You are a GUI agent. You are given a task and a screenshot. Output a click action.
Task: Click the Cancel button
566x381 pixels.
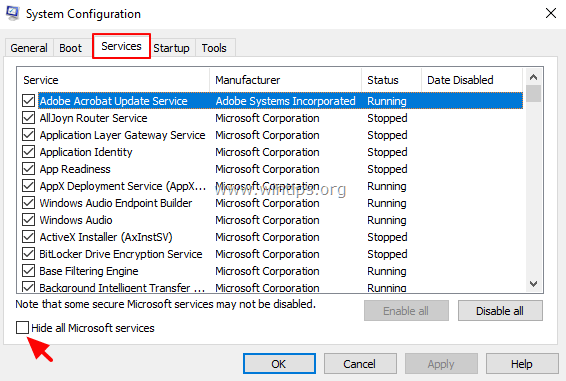360,364
